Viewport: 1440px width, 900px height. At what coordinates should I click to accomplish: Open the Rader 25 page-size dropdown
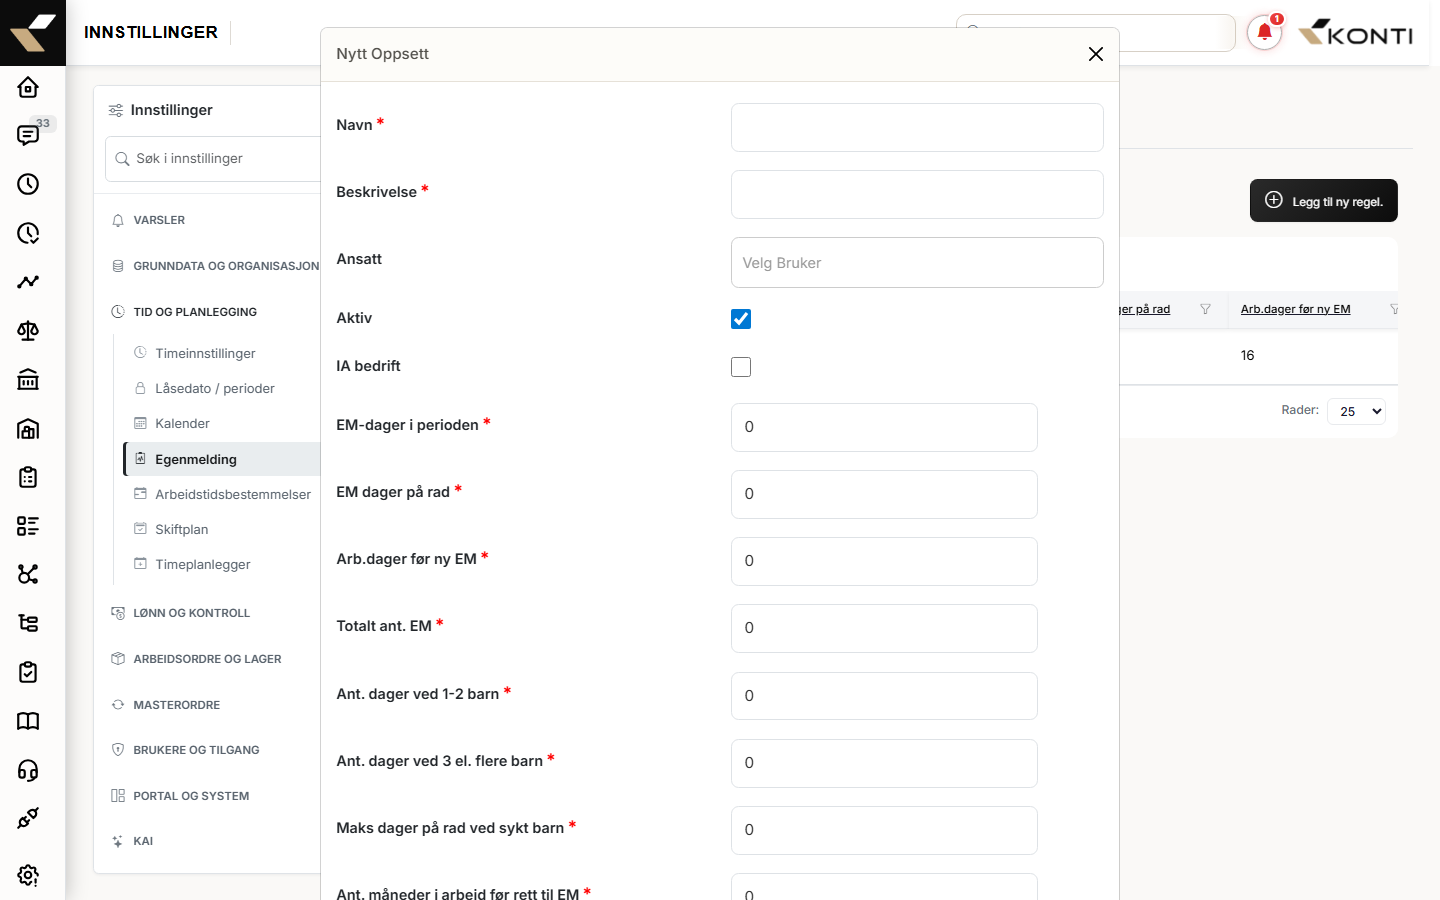point(1356,411)
